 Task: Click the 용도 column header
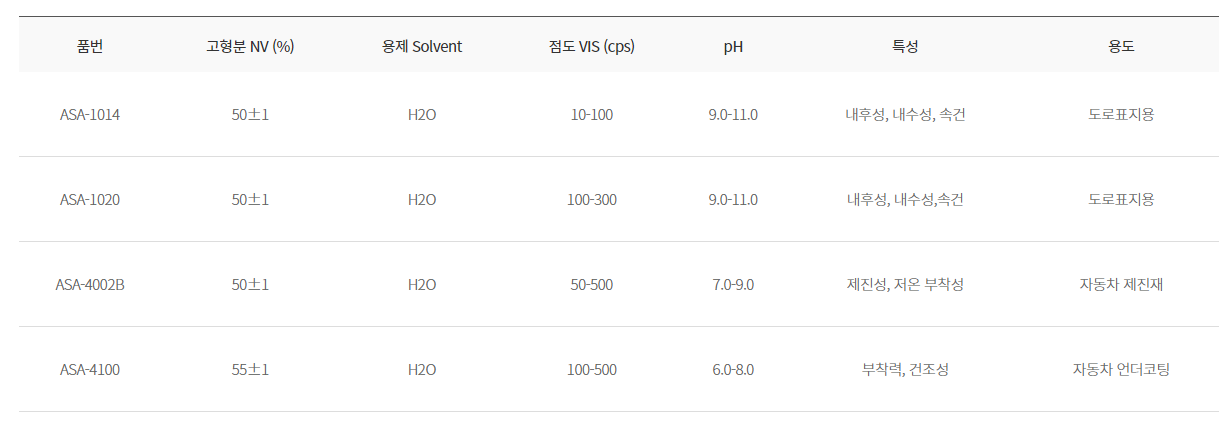[x=1121, y=46]
